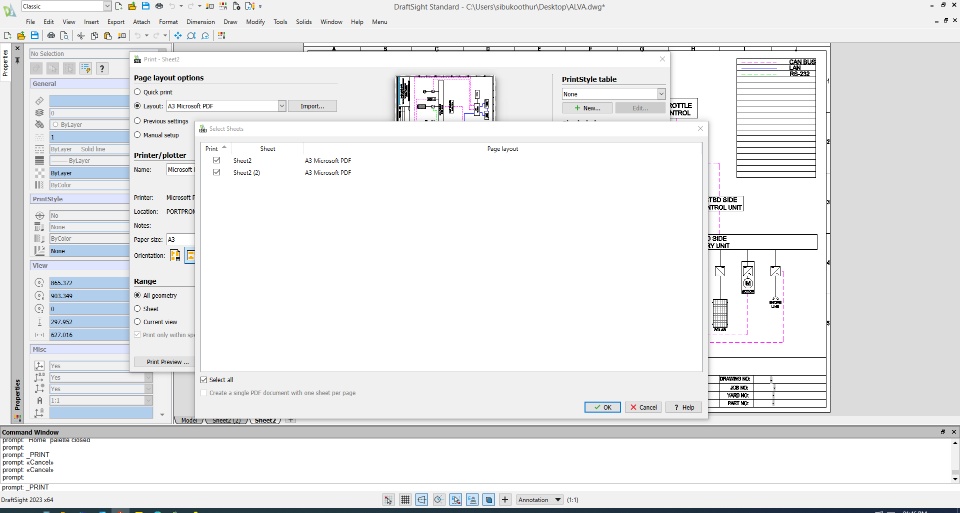Click Cancel in the Select Sheets dialog

[643, 407]
